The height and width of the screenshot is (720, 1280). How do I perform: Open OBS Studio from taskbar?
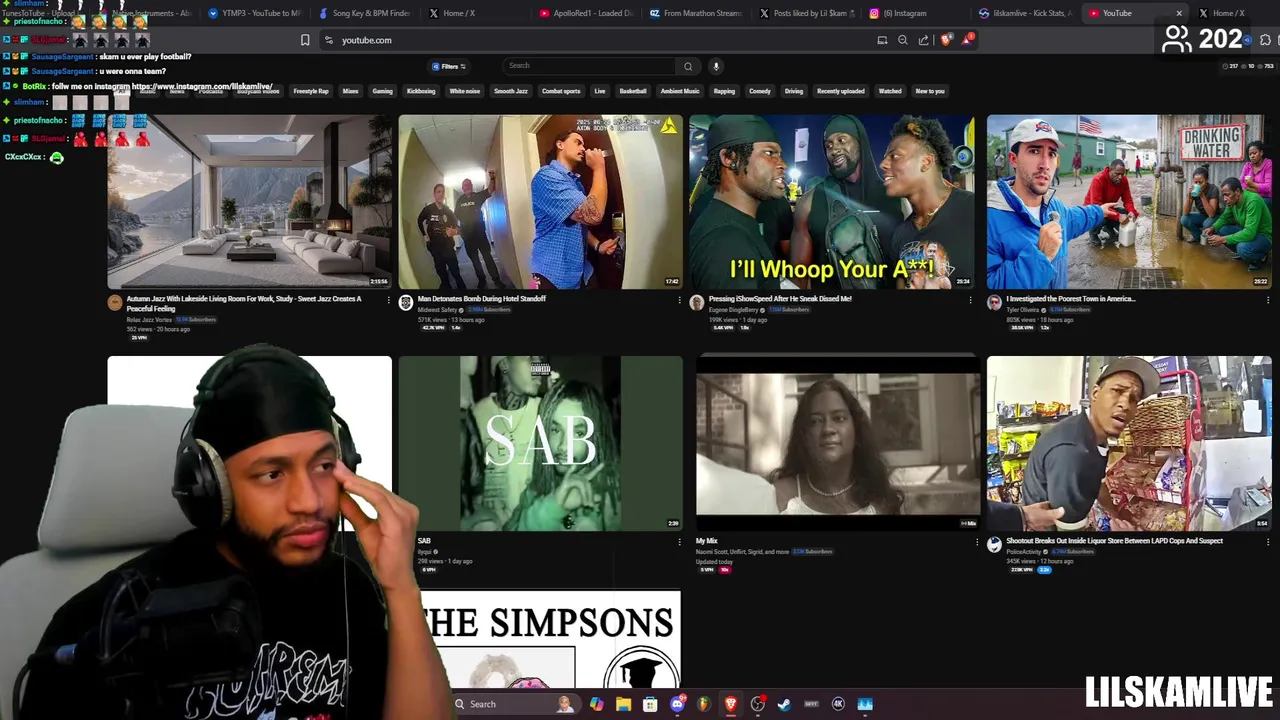coord(758,704)
